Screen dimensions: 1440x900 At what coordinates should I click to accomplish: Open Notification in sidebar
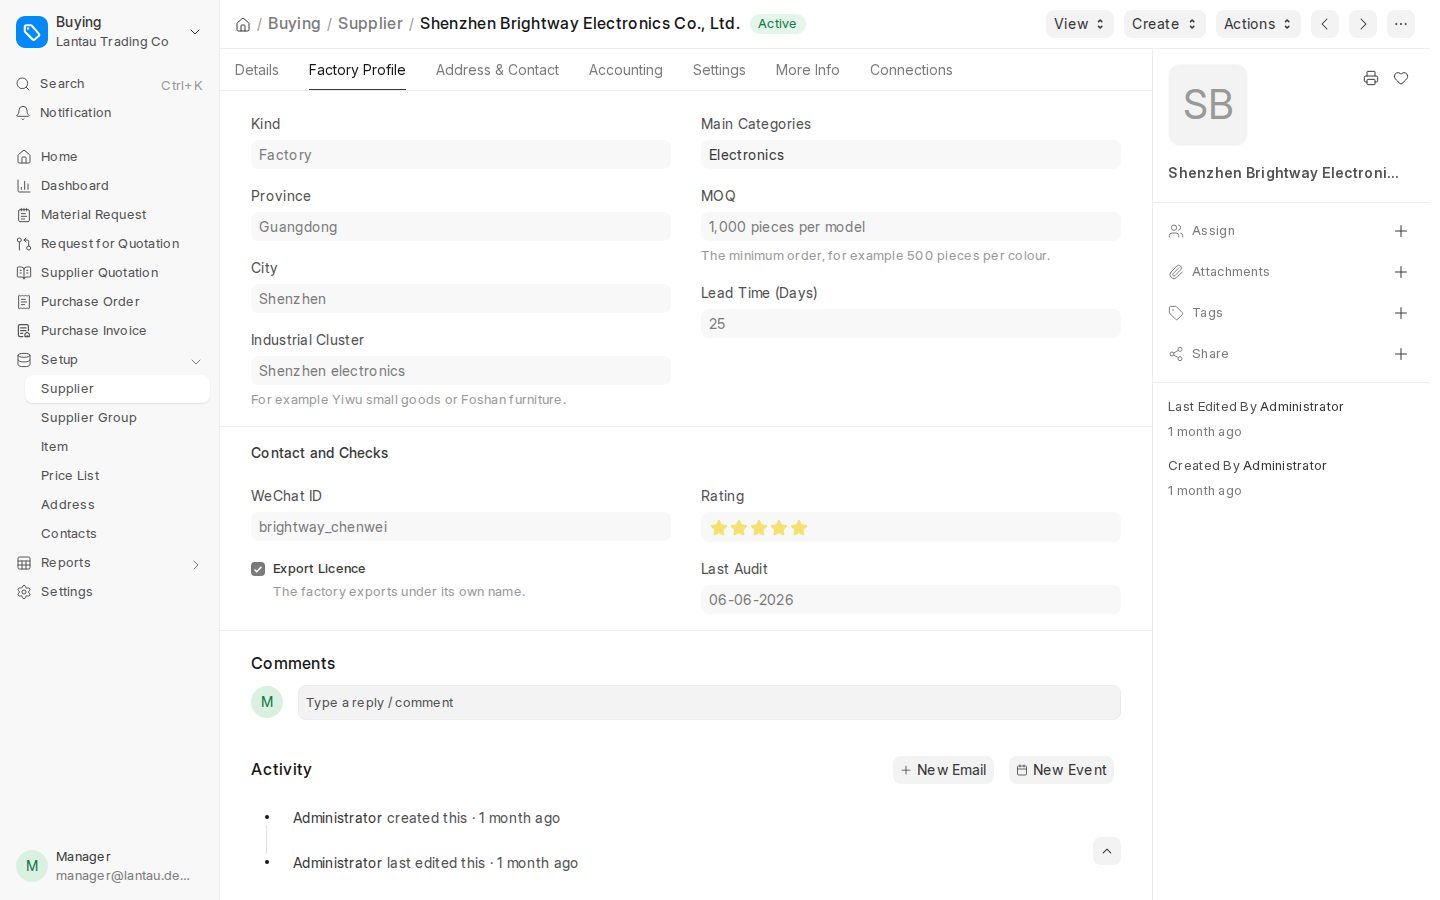click(109, 113)
